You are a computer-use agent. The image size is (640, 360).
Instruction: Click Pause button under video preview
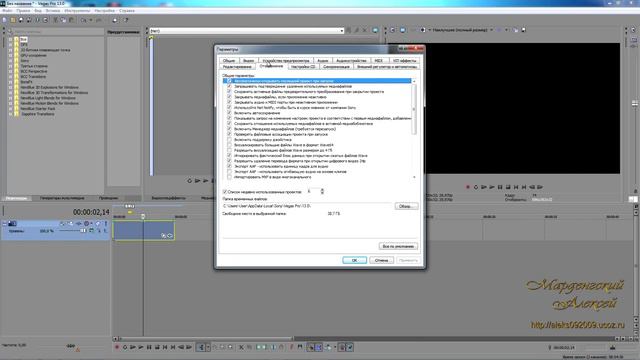(x=500, y=187)
